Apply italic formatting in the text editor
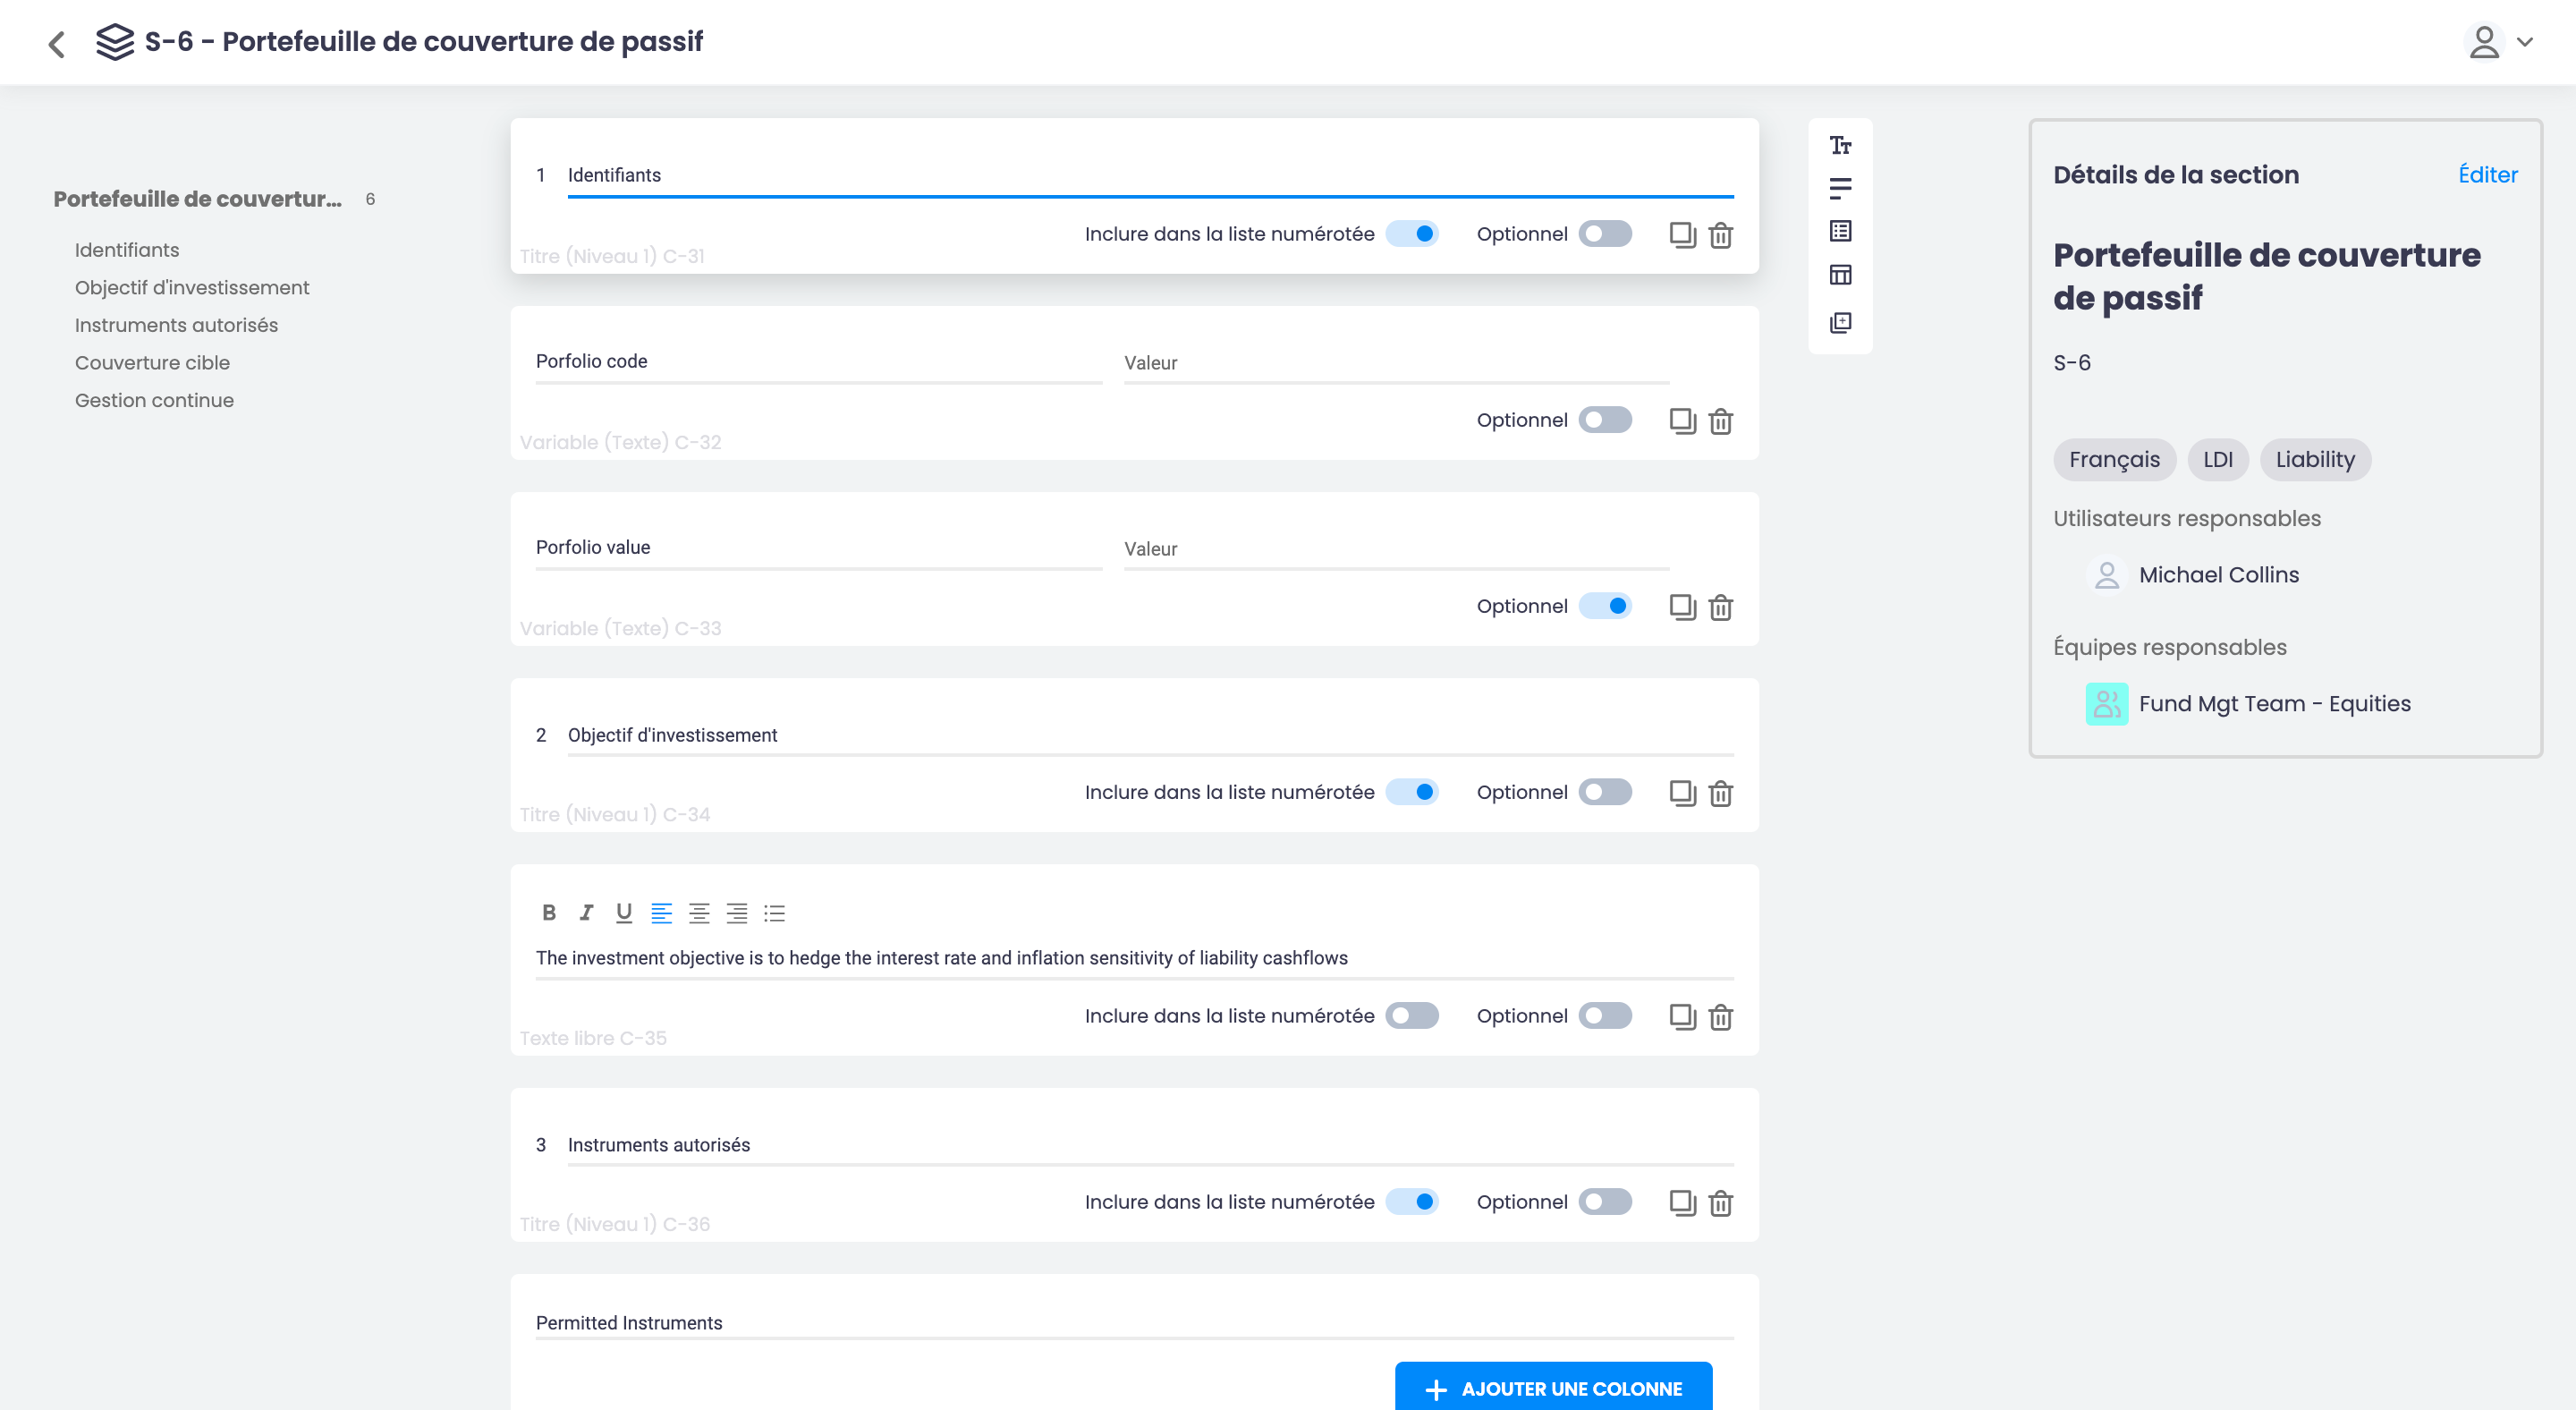The width and height of the screenshot is (2576, 1410). pyautogui.click(x=585, y=912)
